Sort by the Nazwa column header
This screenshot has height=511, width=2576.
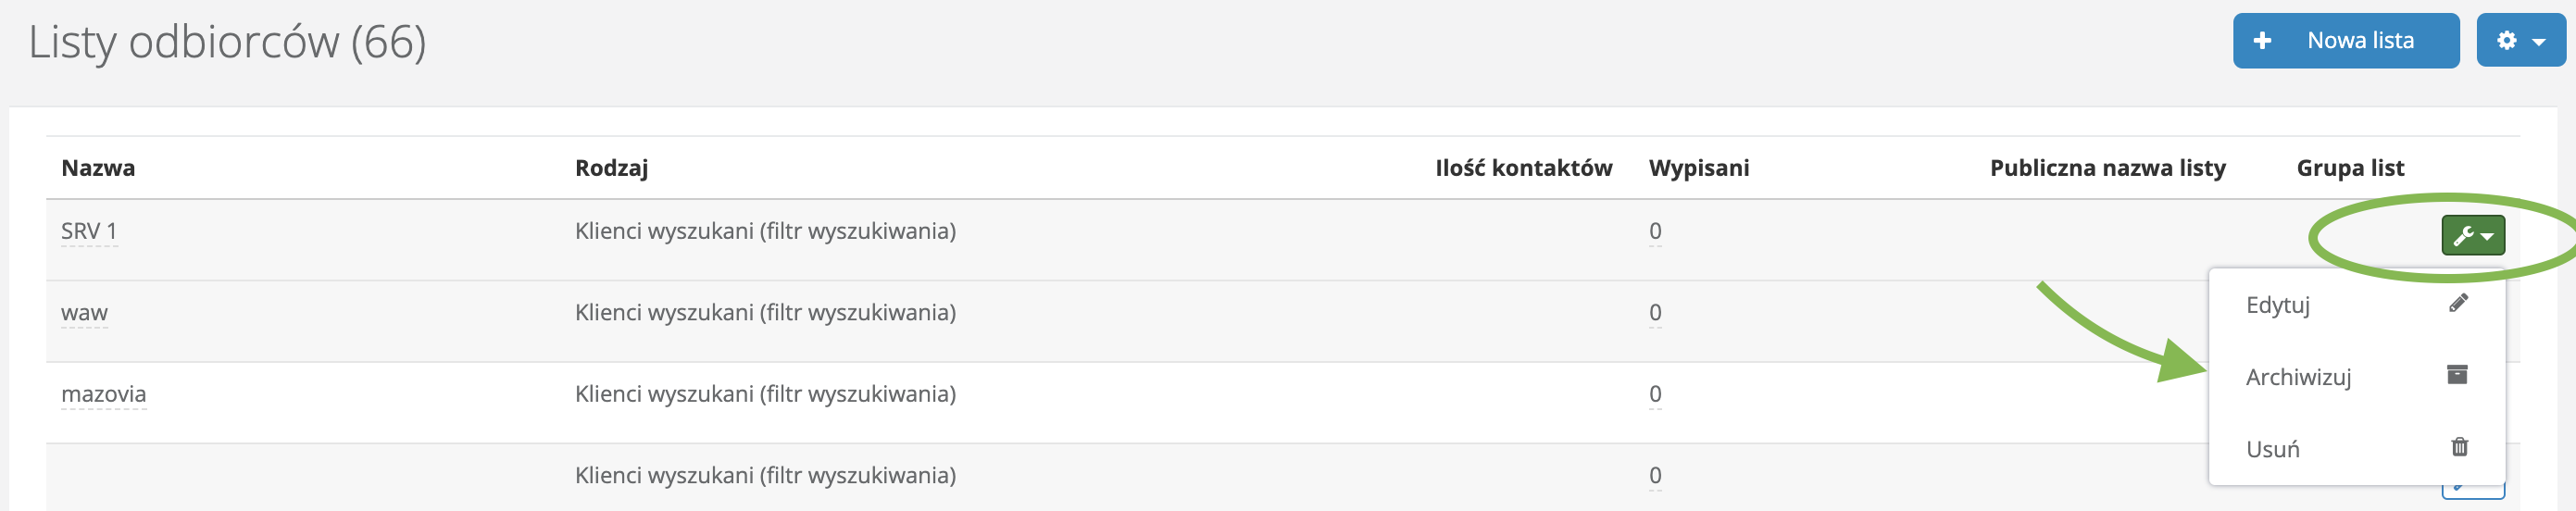tap(98, 168)
